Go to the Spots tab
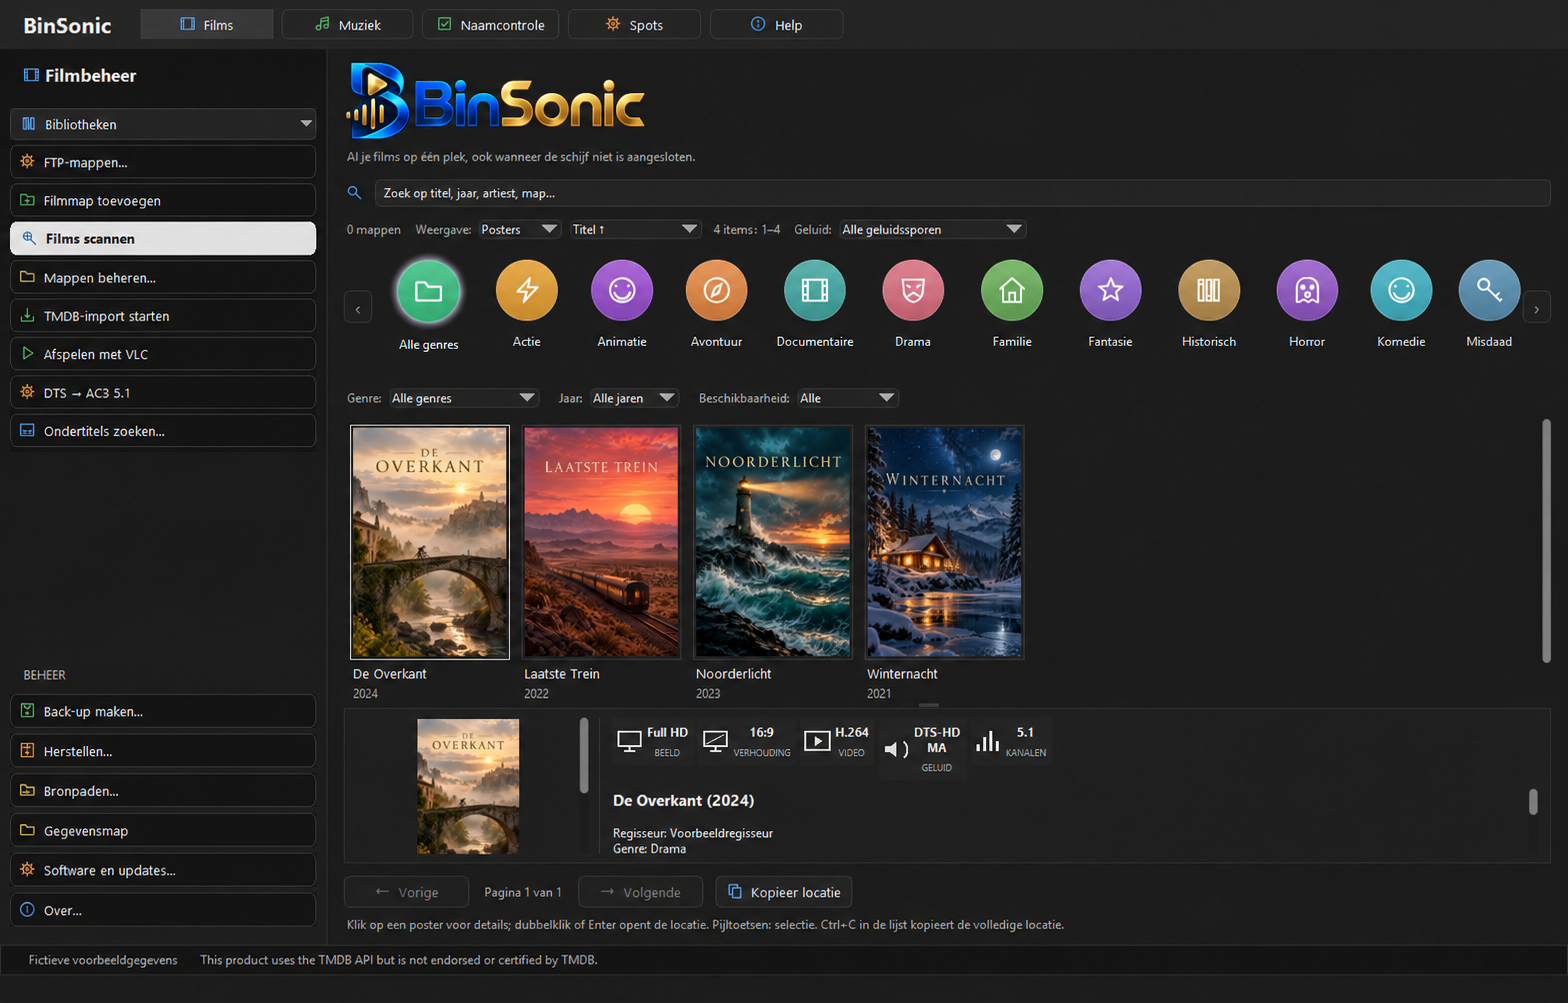The height and width of the screenshot is (1003, 1568). point(634,24)
